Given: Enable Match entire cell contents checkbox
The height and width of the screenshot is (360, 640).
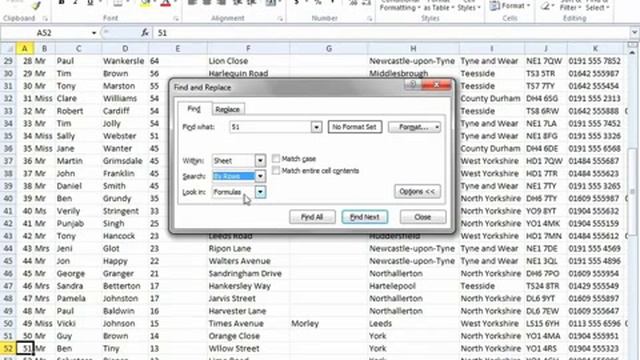Looking at the screenshot, I should click(276, 171).
